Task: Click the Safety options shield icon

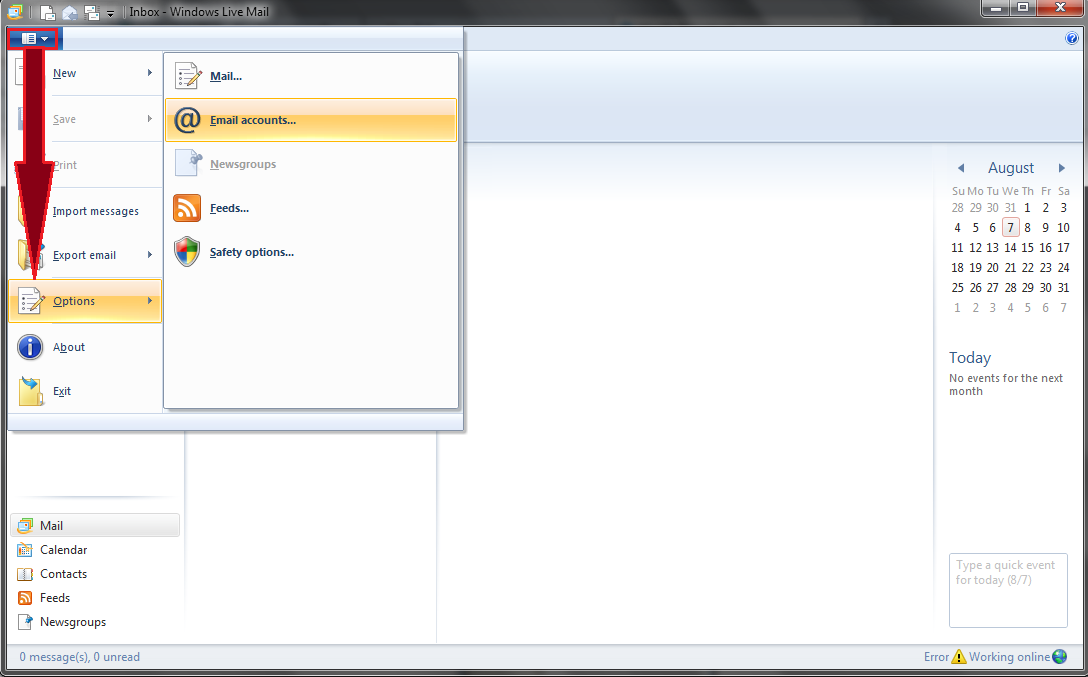Action: coord(187,252)
